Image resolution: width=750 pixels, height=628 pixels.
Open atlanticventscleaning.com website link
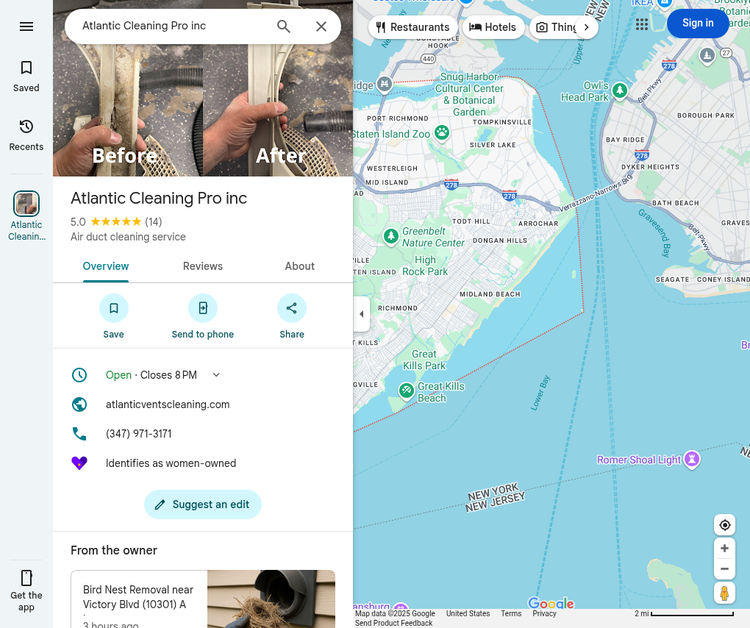pos(167,405)
